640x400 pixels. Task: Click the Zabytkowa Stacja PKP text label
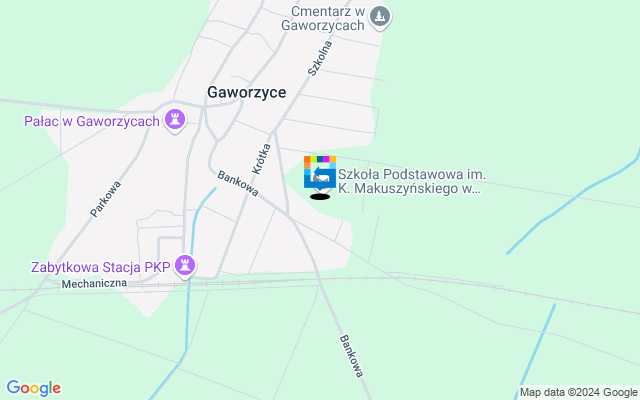tap(101, 267)
